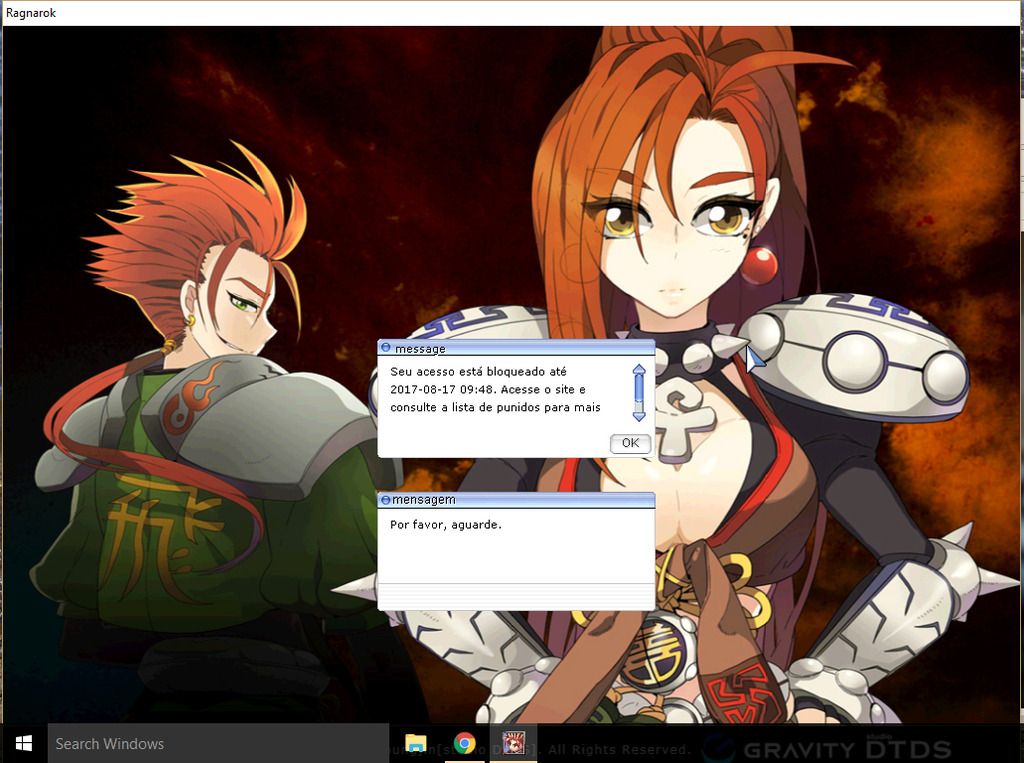Click the female character's red ball earring
The height and width of the screenshot is (763, 1024).
coord(759,265)
